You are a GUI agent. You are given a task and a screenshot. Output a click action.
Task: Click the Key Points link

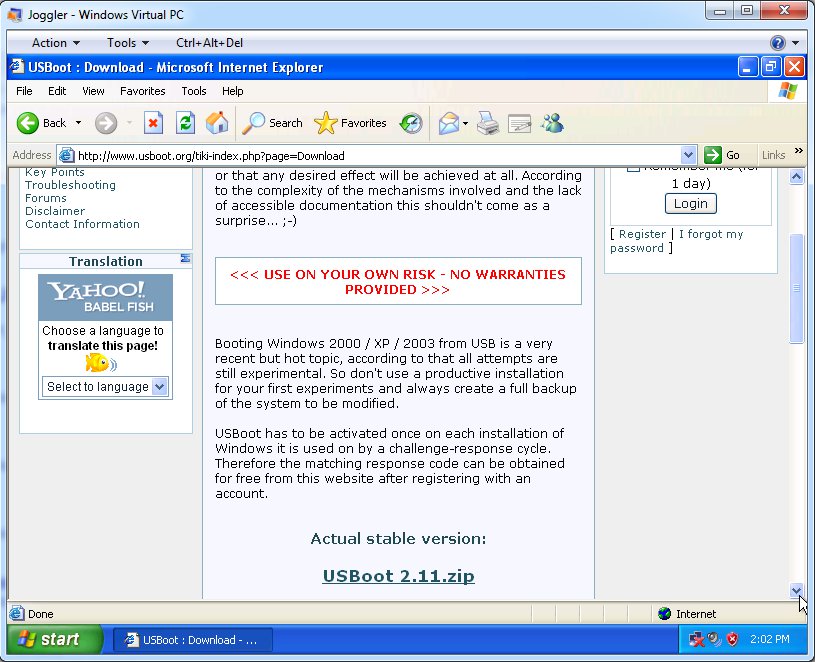[55, 173]
